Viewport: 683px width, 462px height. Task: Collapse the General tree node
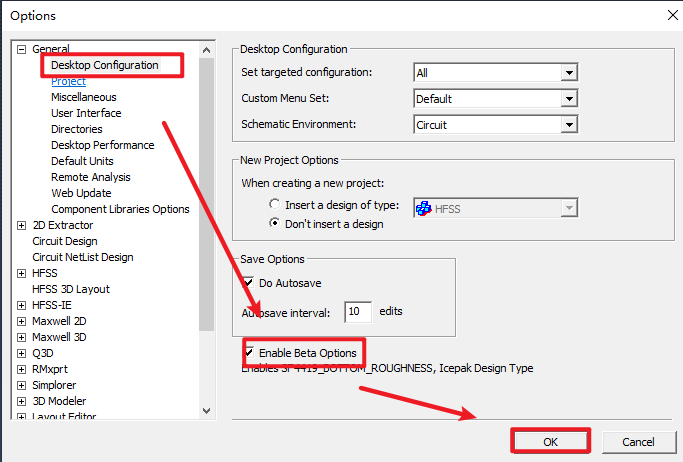click(x=21, y=49)
